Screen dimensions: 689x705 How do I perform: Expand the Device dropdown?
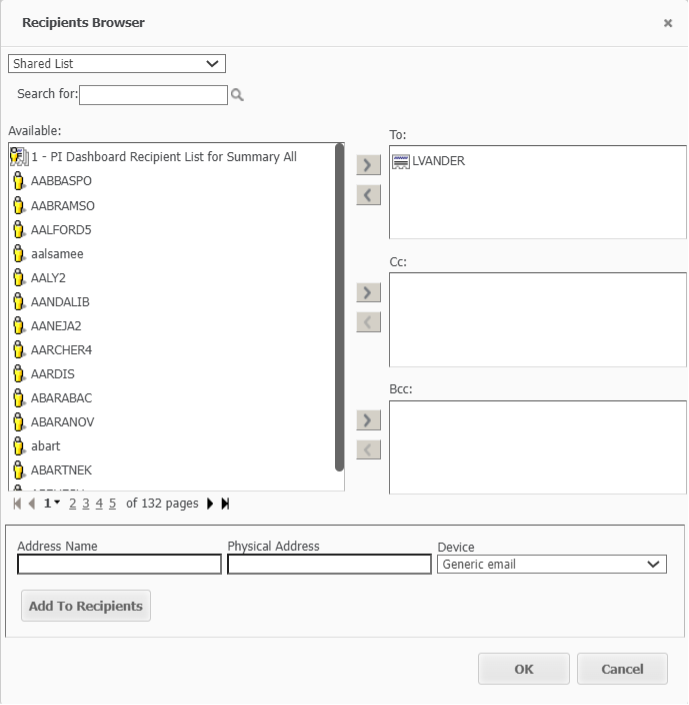pyautogui.click(x=552, y=565)
